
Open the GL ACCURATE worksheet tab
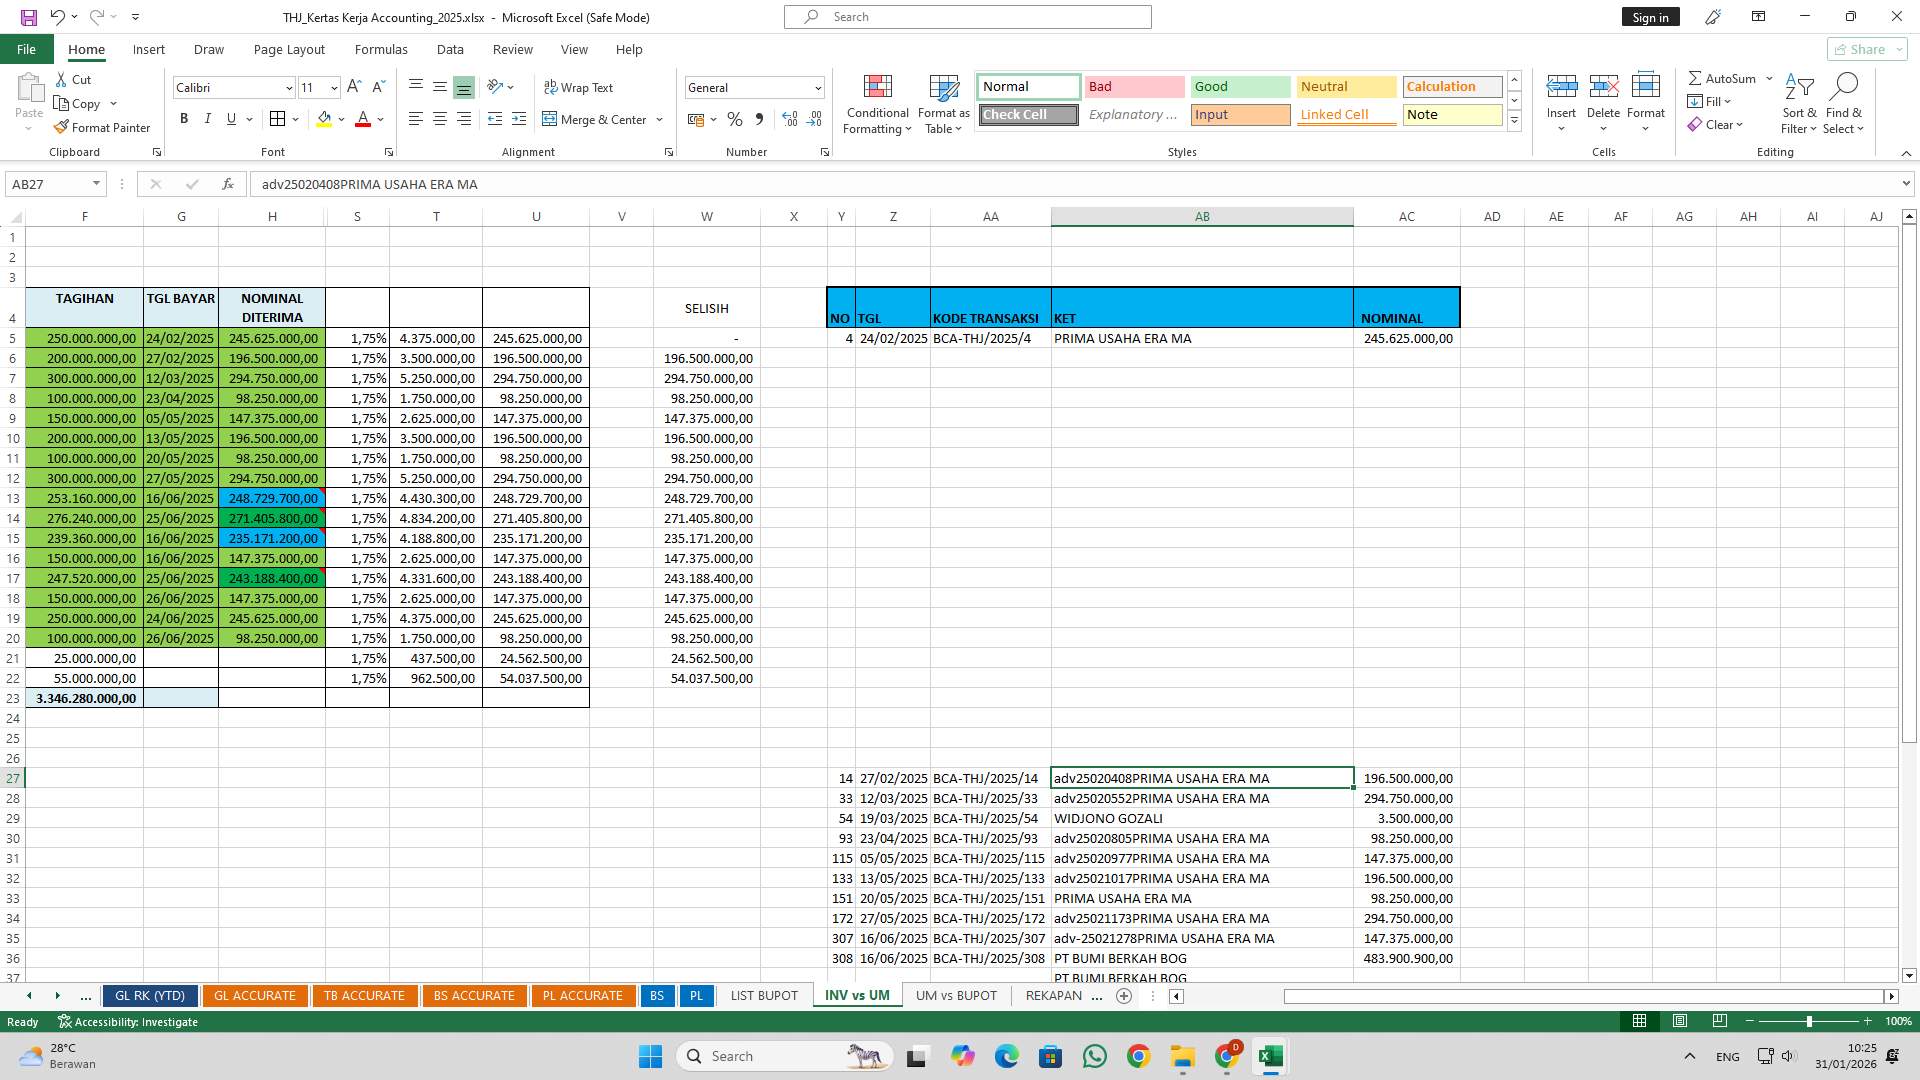click(x=255, y=995)
